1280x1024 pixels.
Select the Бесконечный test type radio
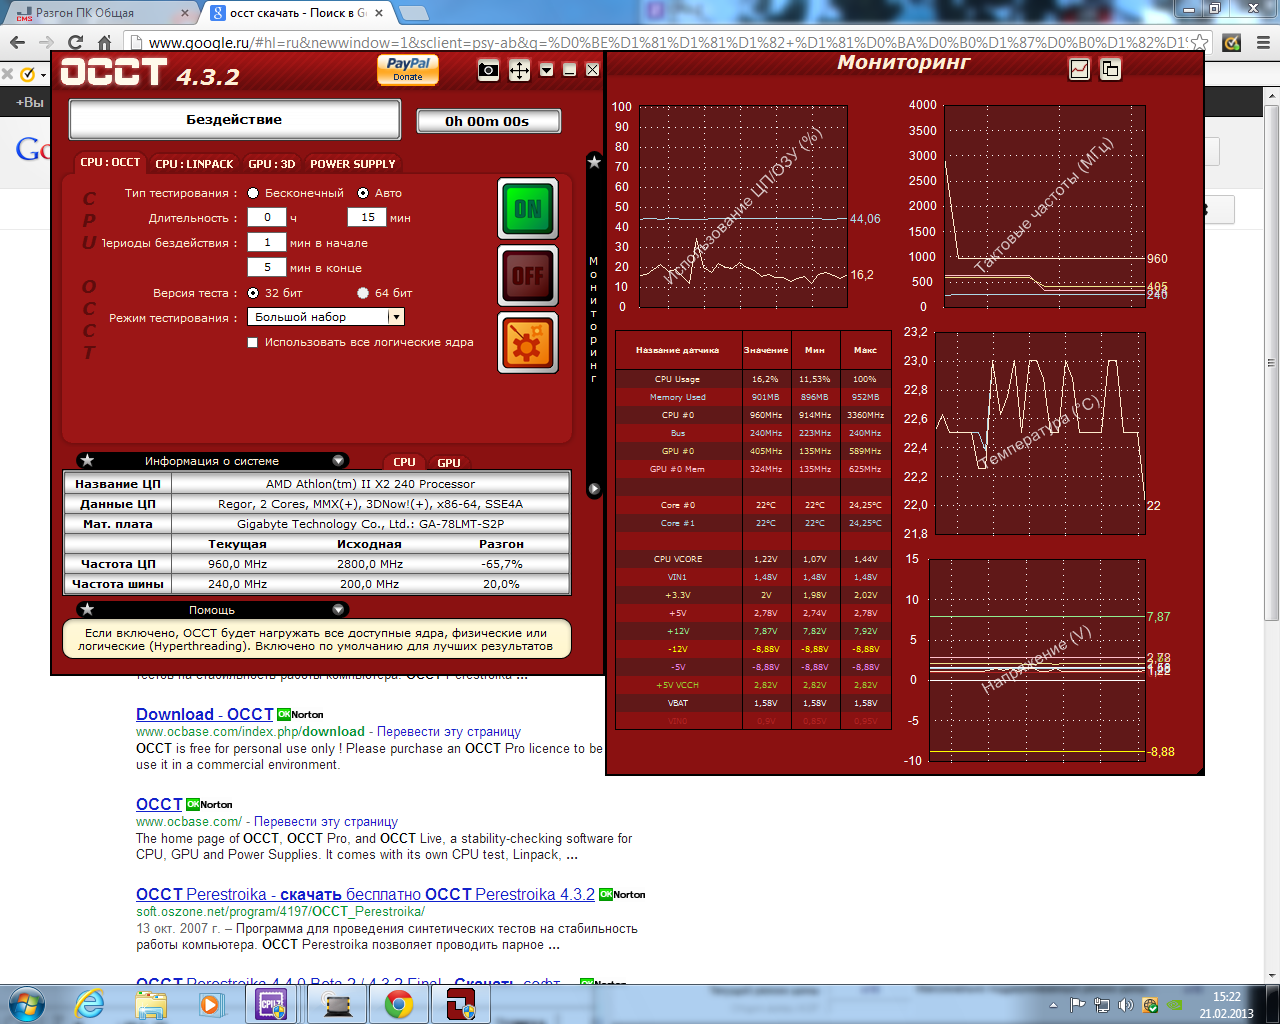[x=253, y=193]
